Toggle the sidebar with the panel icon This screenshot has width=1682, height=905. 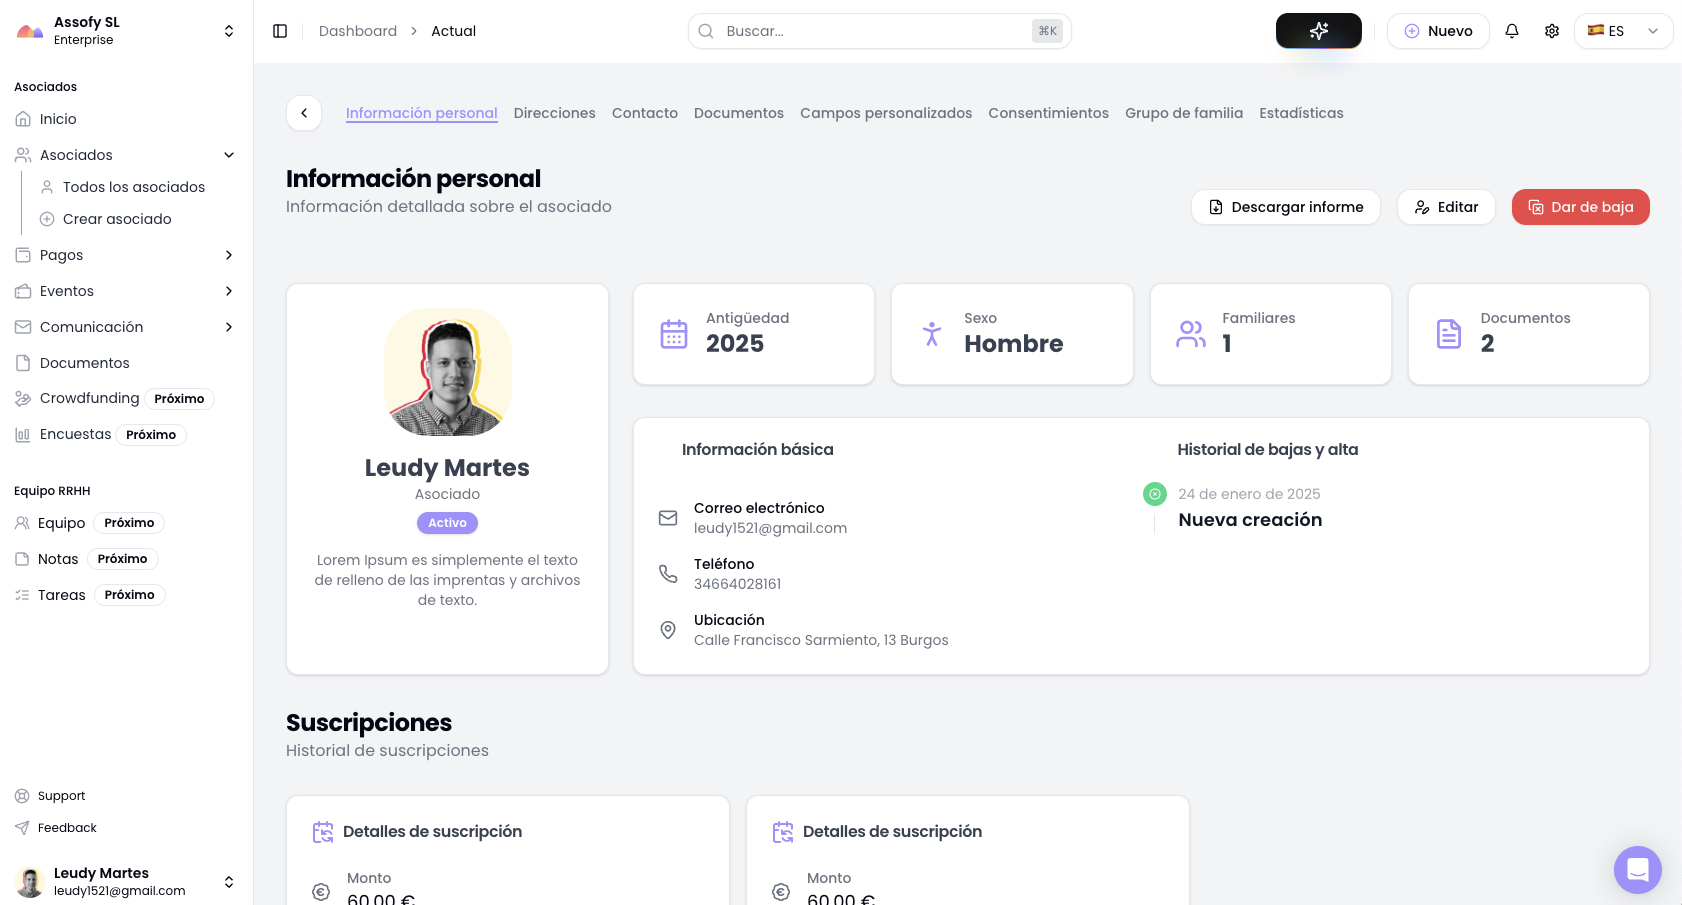[280, 31]
